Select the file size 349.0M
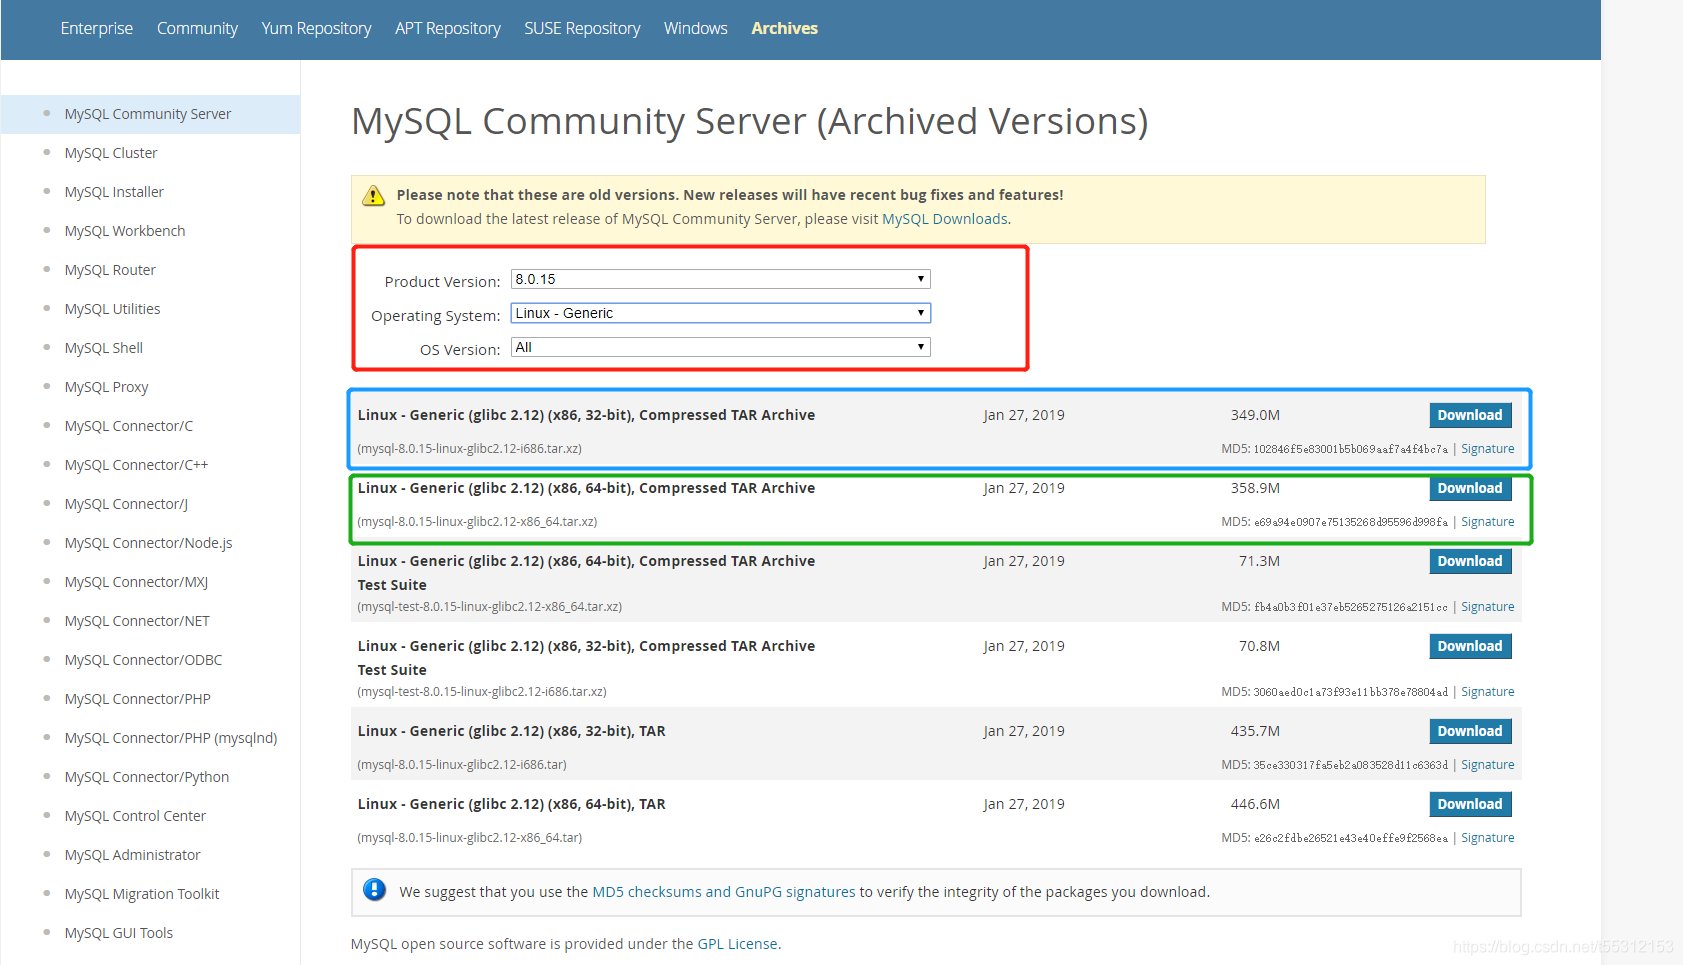This screenshot has height=965, width=1683. pyautogui.click(x=1255, y=415)
